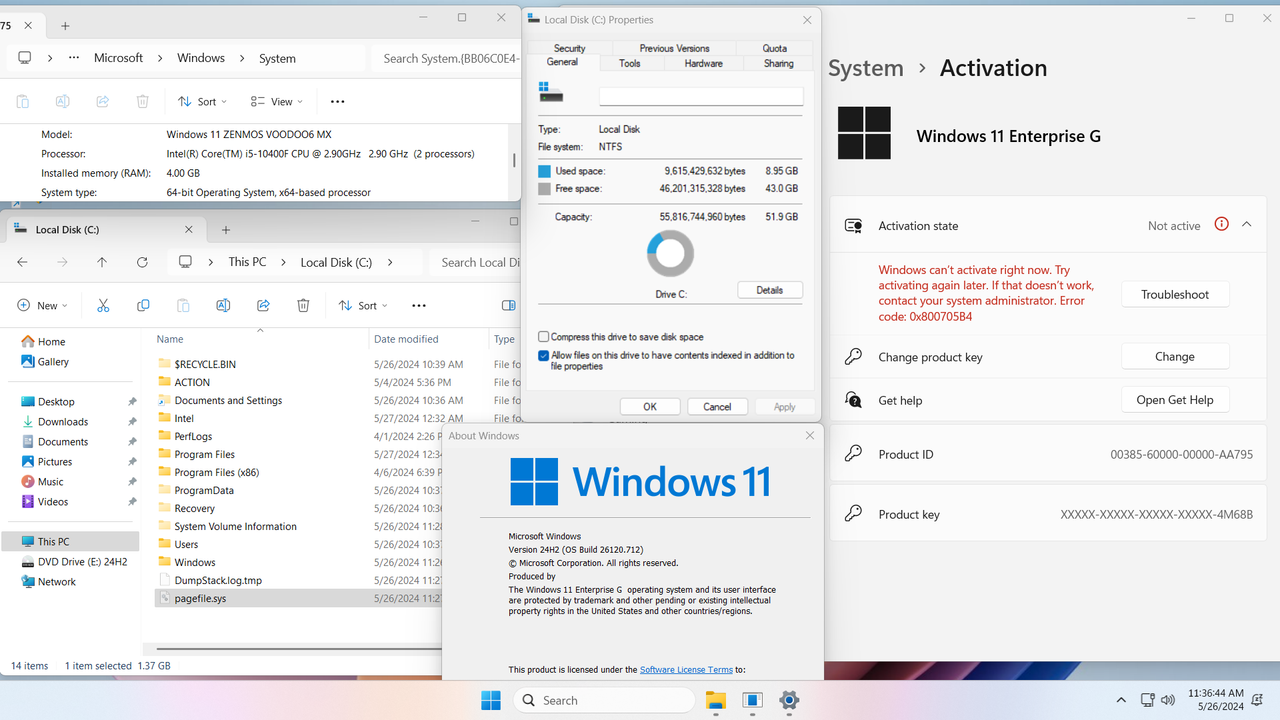Open Sort dropdown in Local Disk toolbar
Screen dimensions: 1280x720
[x=365, y=305]
